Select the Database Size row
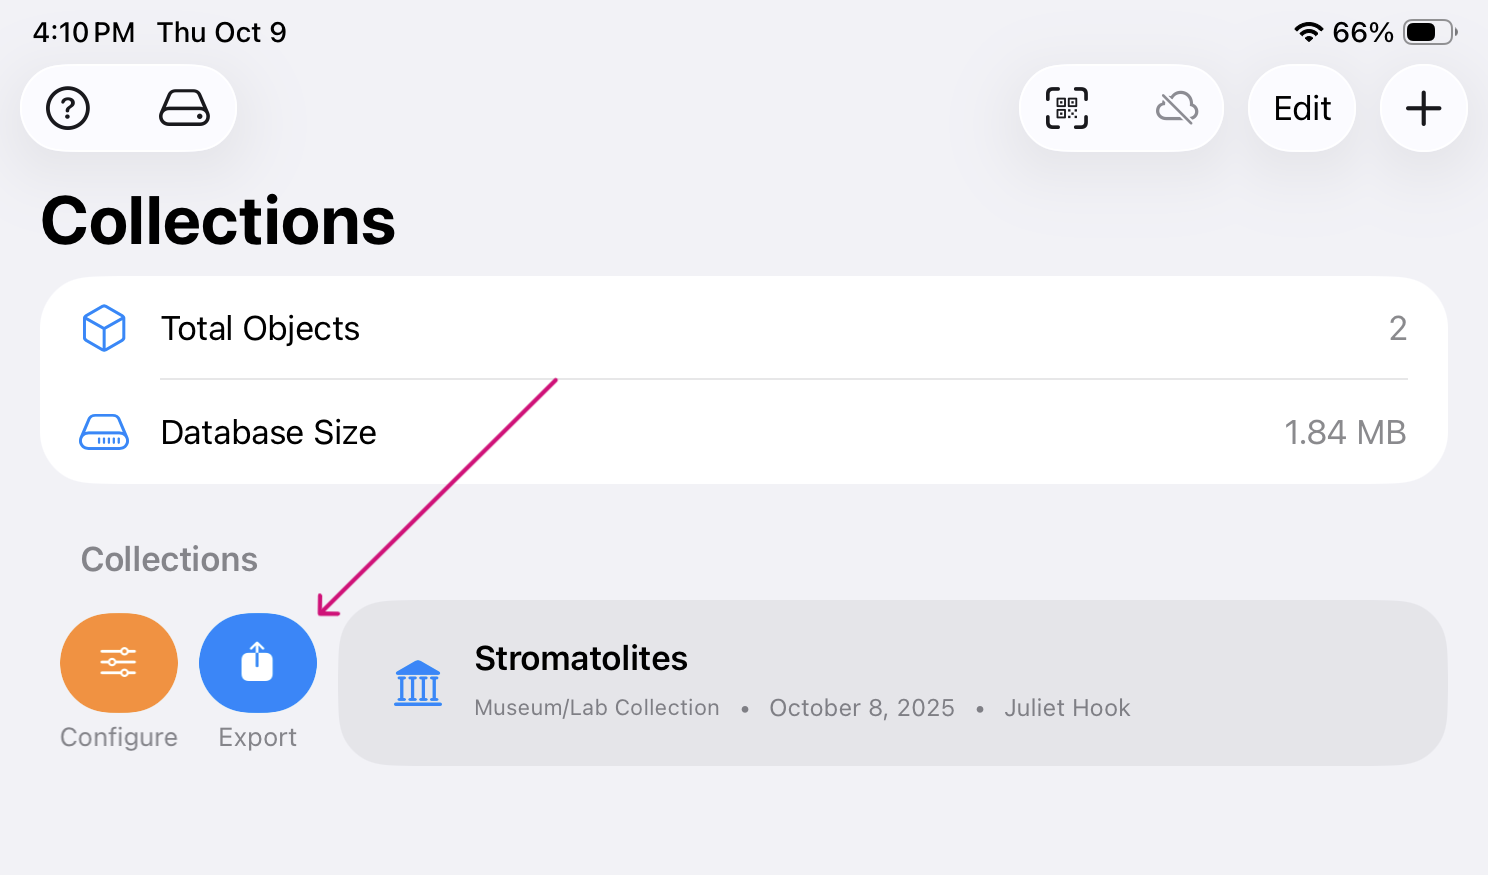 tap(743, 432)
